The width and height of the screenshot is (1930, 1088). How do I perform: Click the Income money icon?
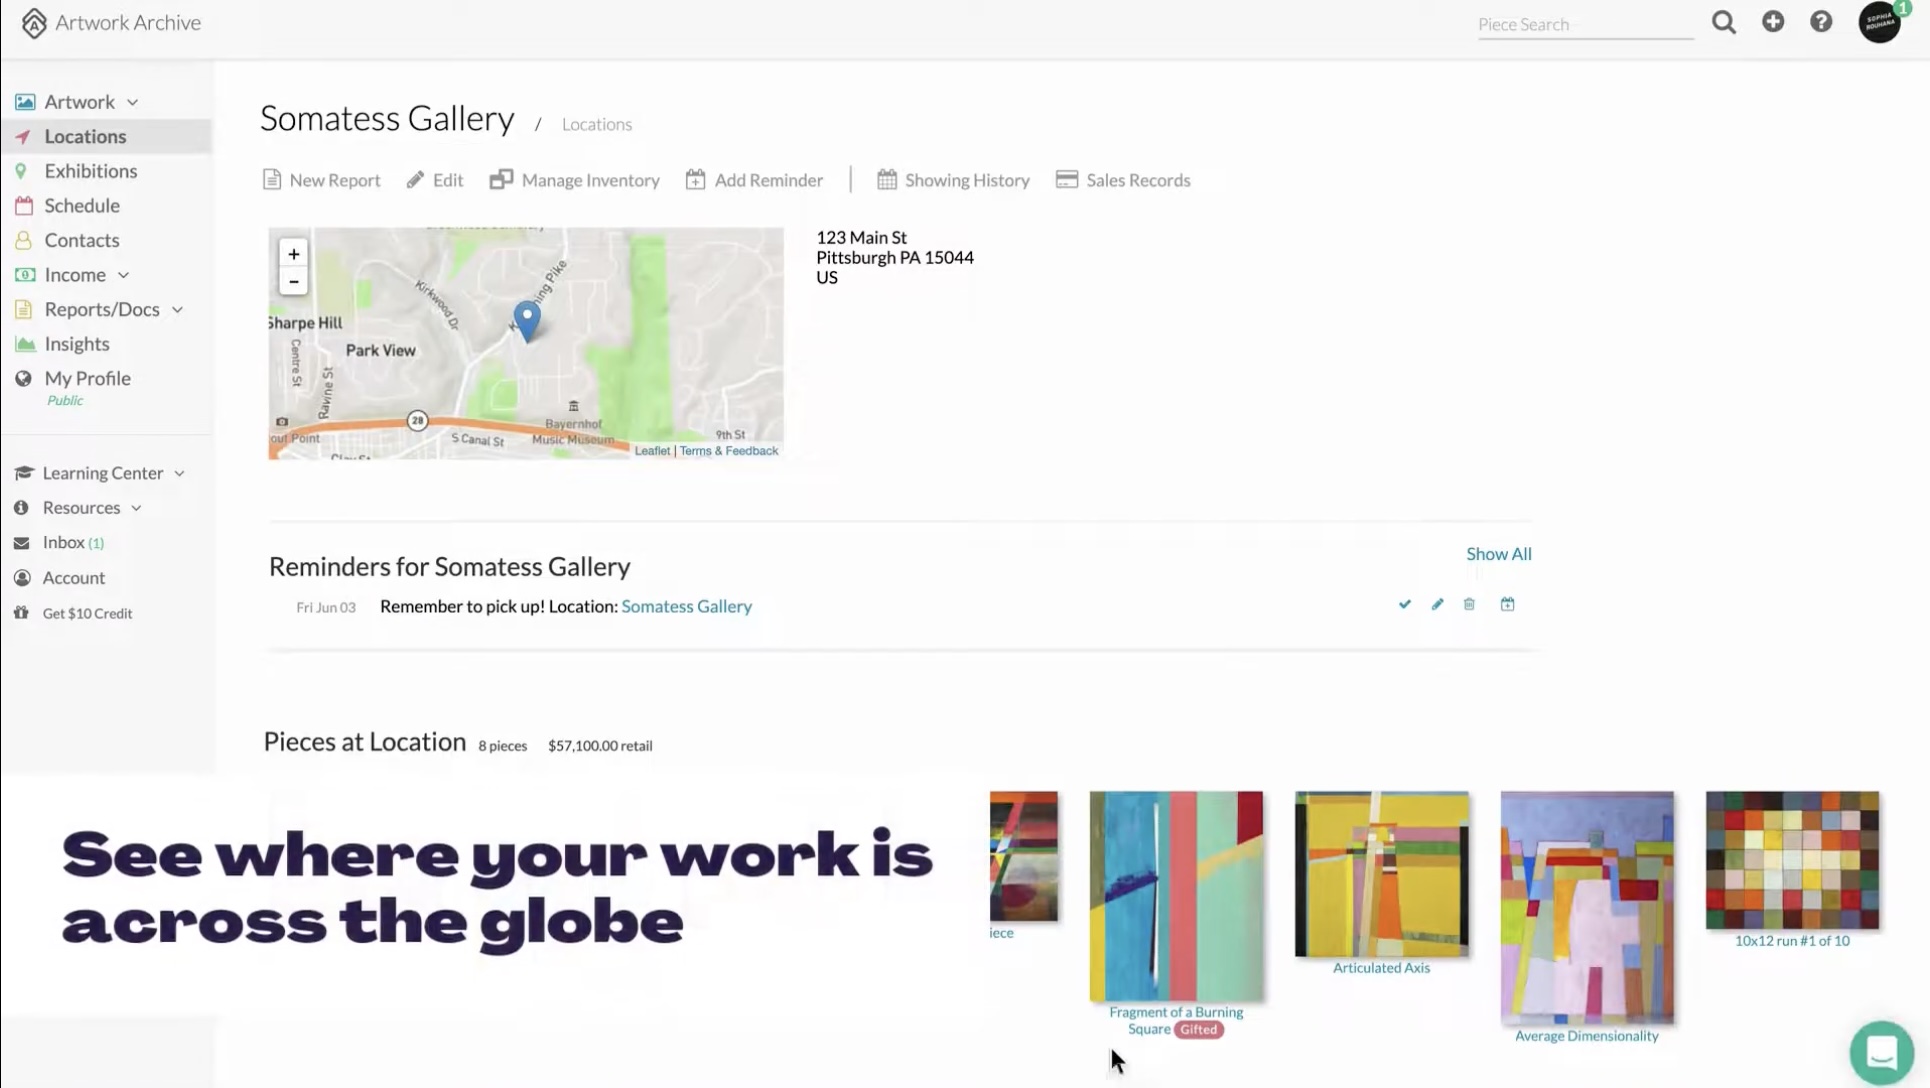[25, 275]
